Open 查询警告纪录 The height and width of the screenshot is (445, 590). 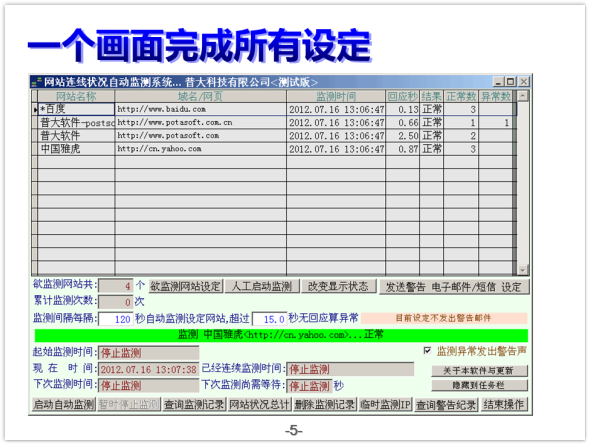(446, 405)
